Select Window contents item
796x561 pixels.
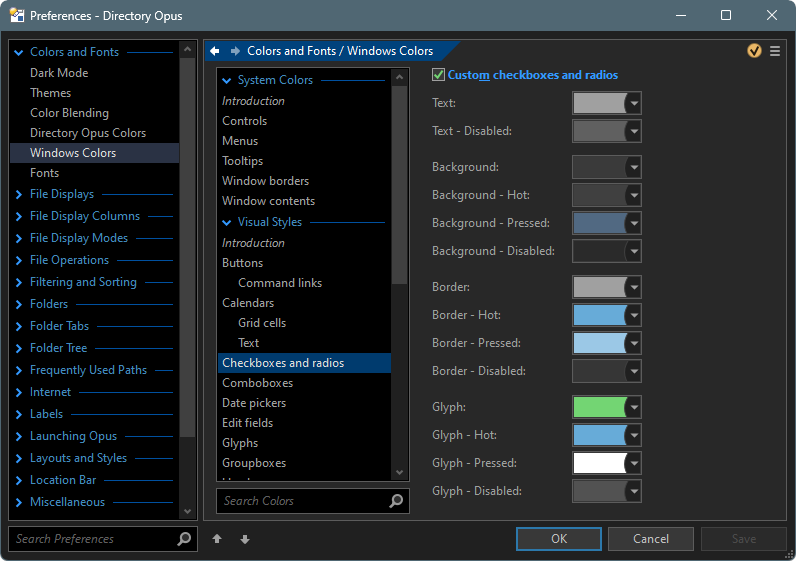pos(268,201)
